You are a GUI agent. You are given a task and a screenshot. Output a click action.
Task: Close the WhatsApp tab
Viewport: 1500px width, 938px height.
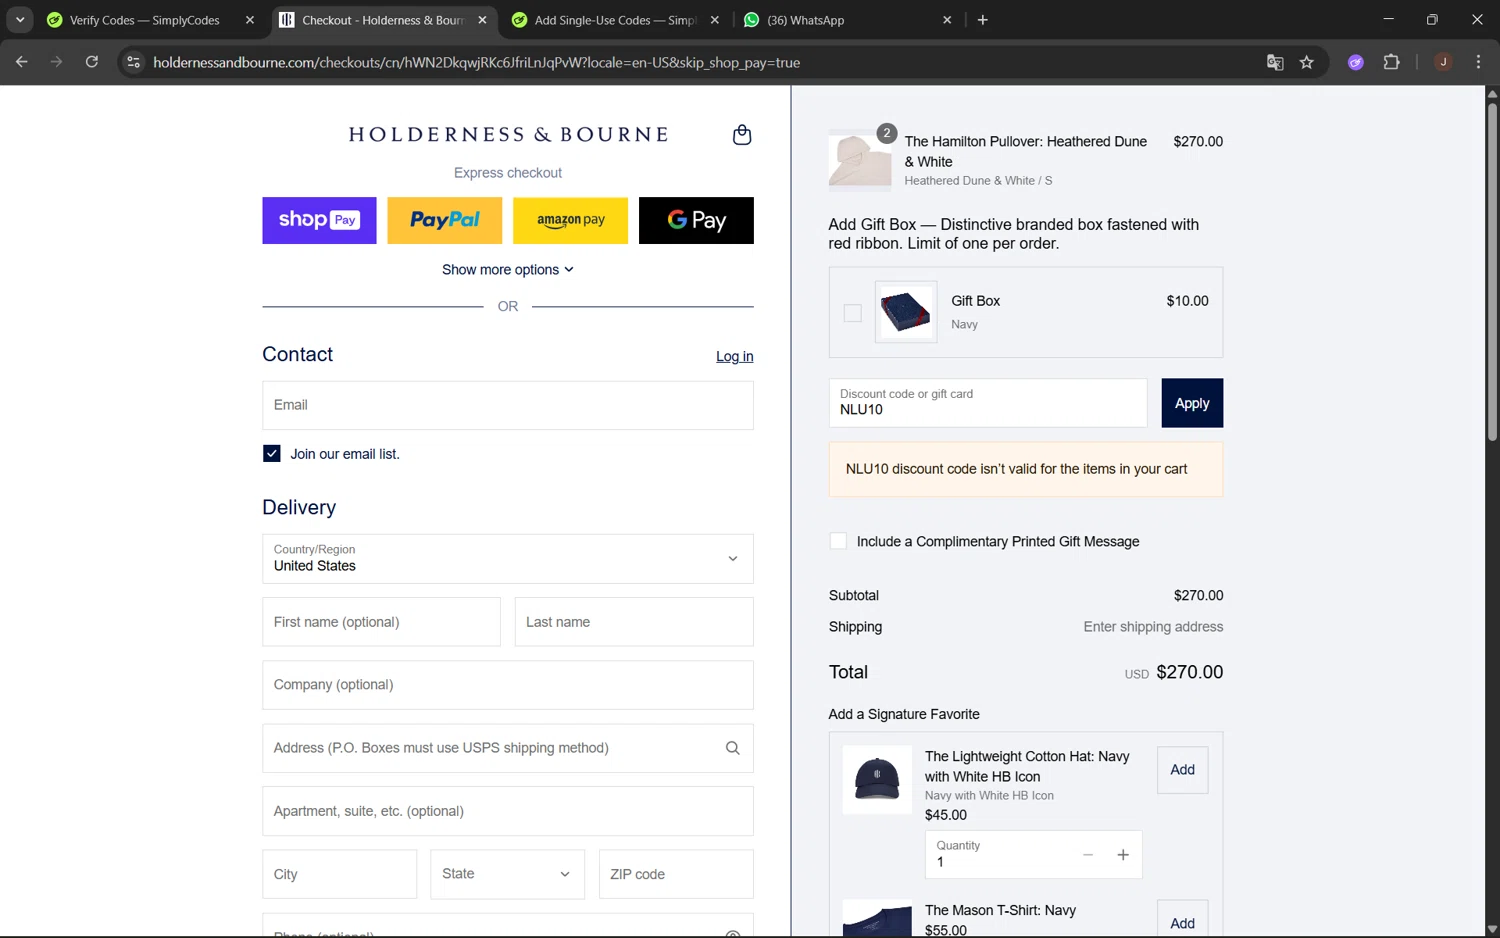click(947, 20)
